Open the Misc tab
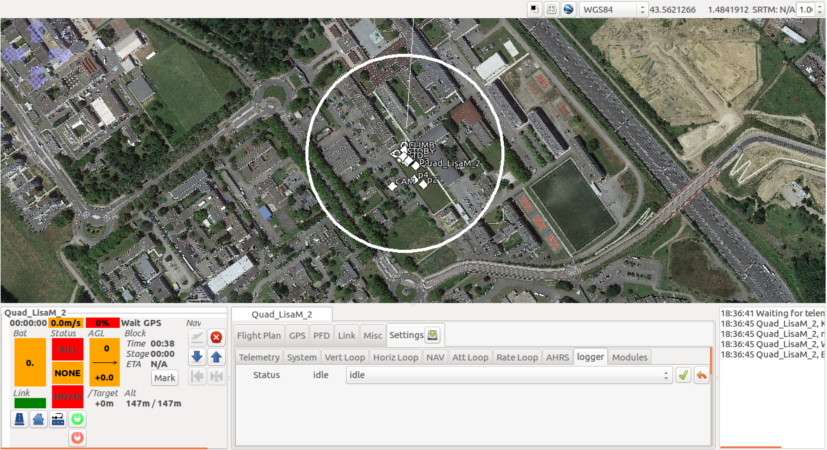Screen dimensions: 827x450 click(x=372, y=336)
